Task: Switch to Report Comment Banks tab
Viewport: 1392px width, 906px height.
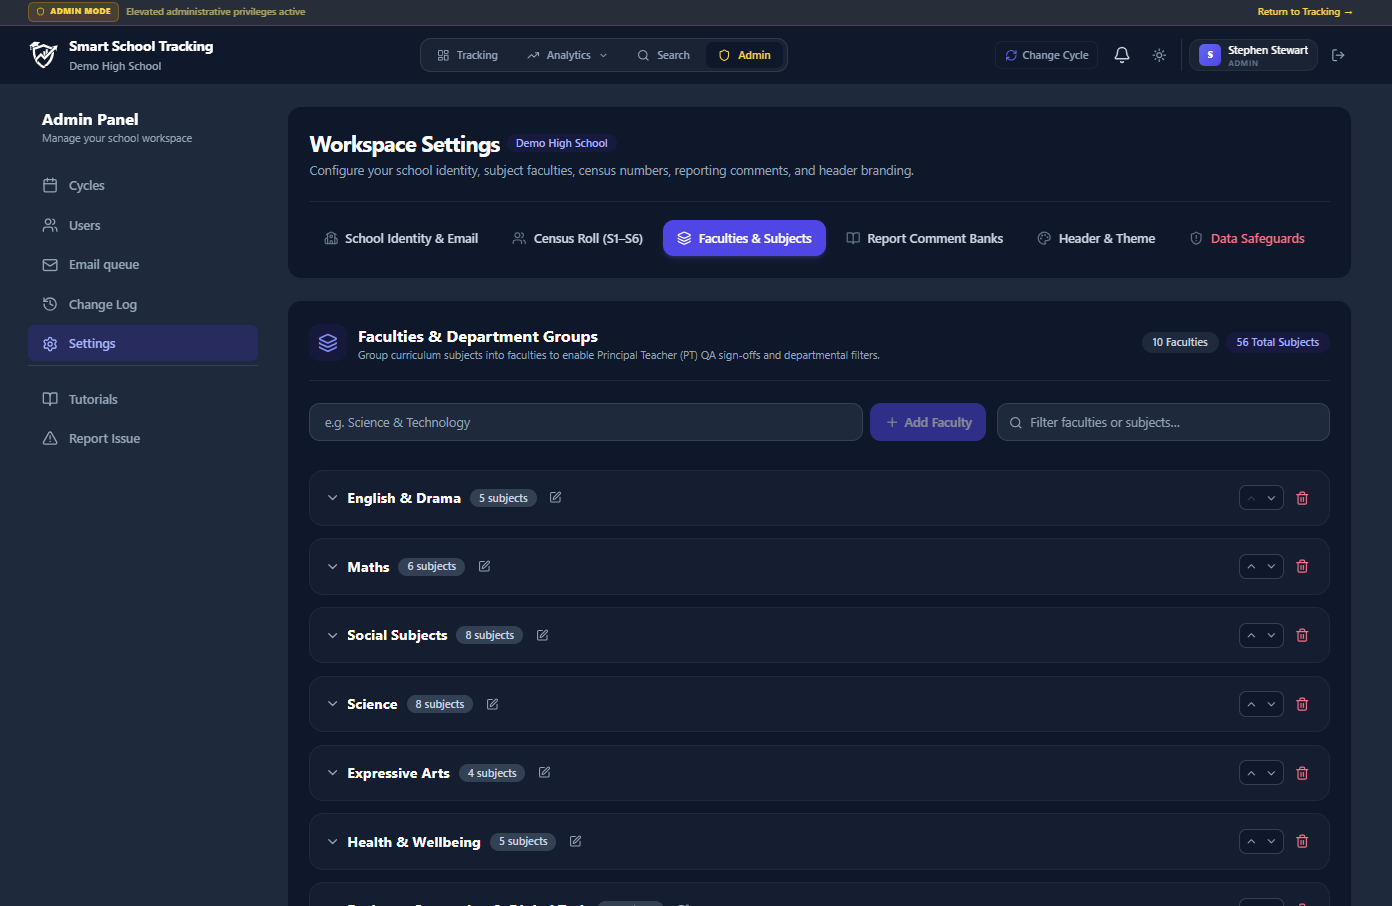Action: [924, 238]
